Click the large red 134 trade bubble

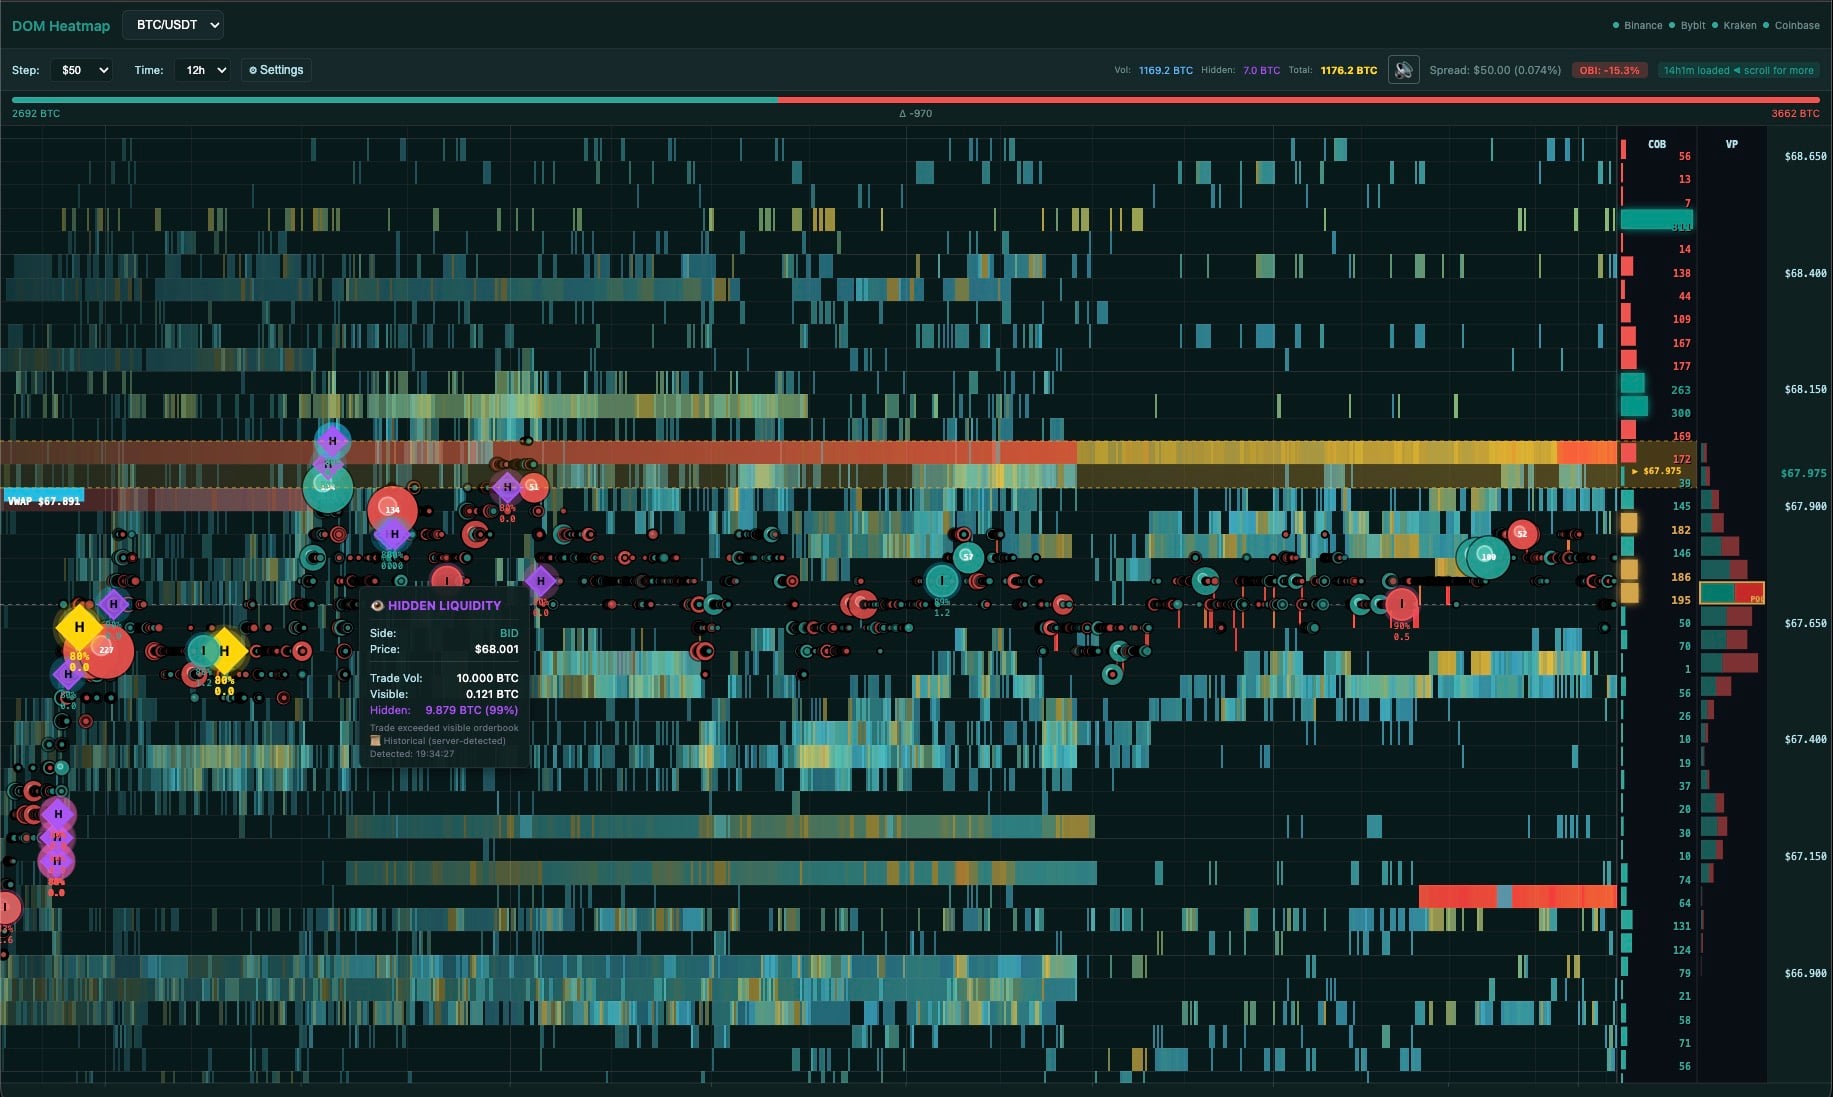point(392,510)
